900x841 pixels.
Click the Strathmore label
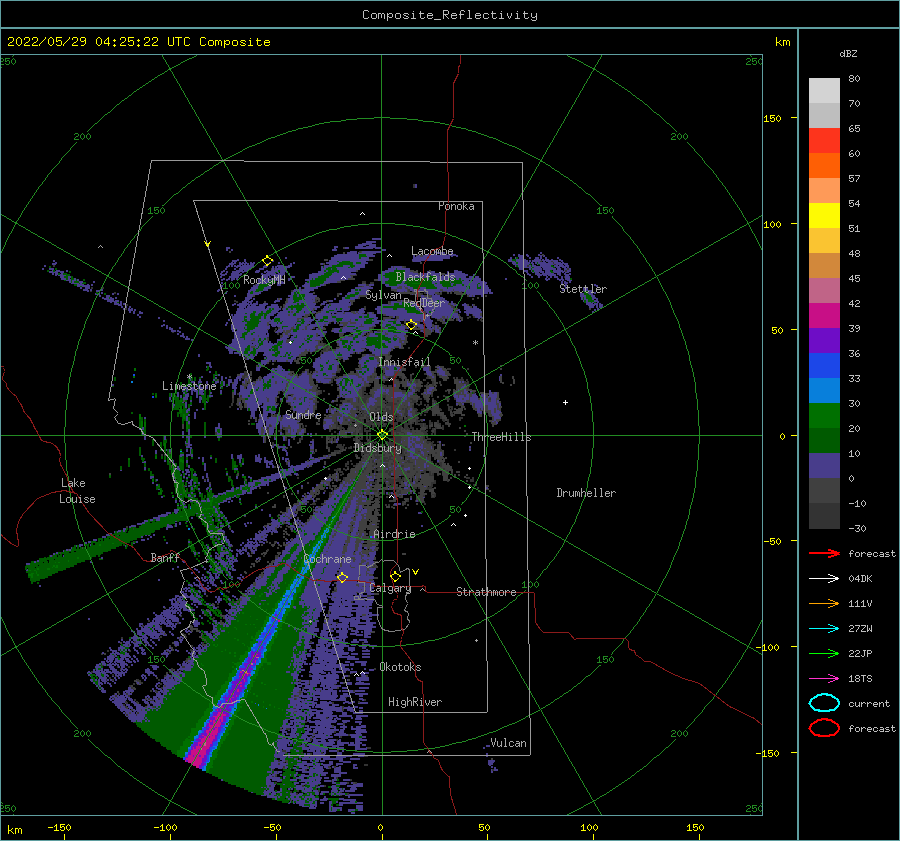[x=486, y=592]
